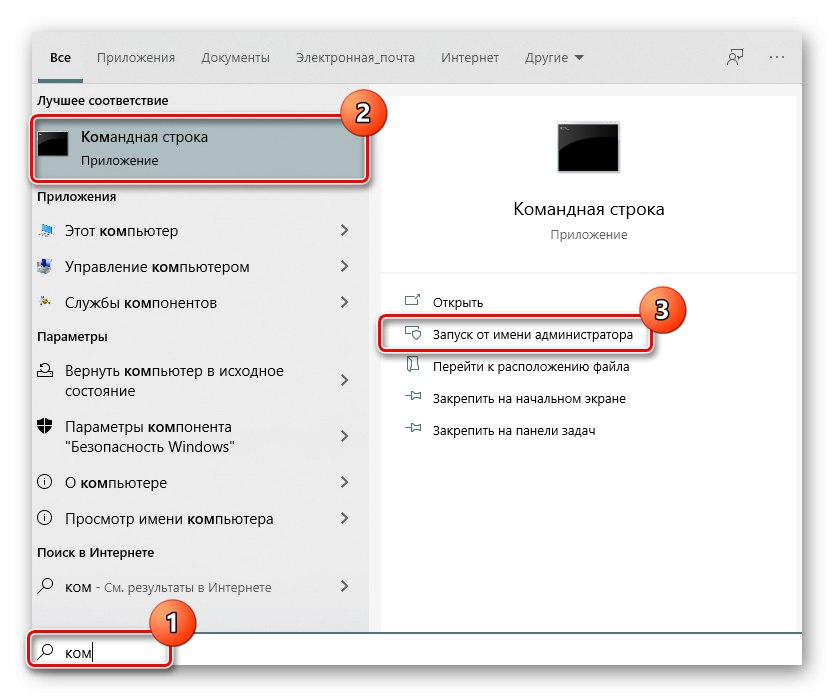834x697 pixels.
Task: Click the large Командная строка preview icon
Action: (x=588, y=147)
